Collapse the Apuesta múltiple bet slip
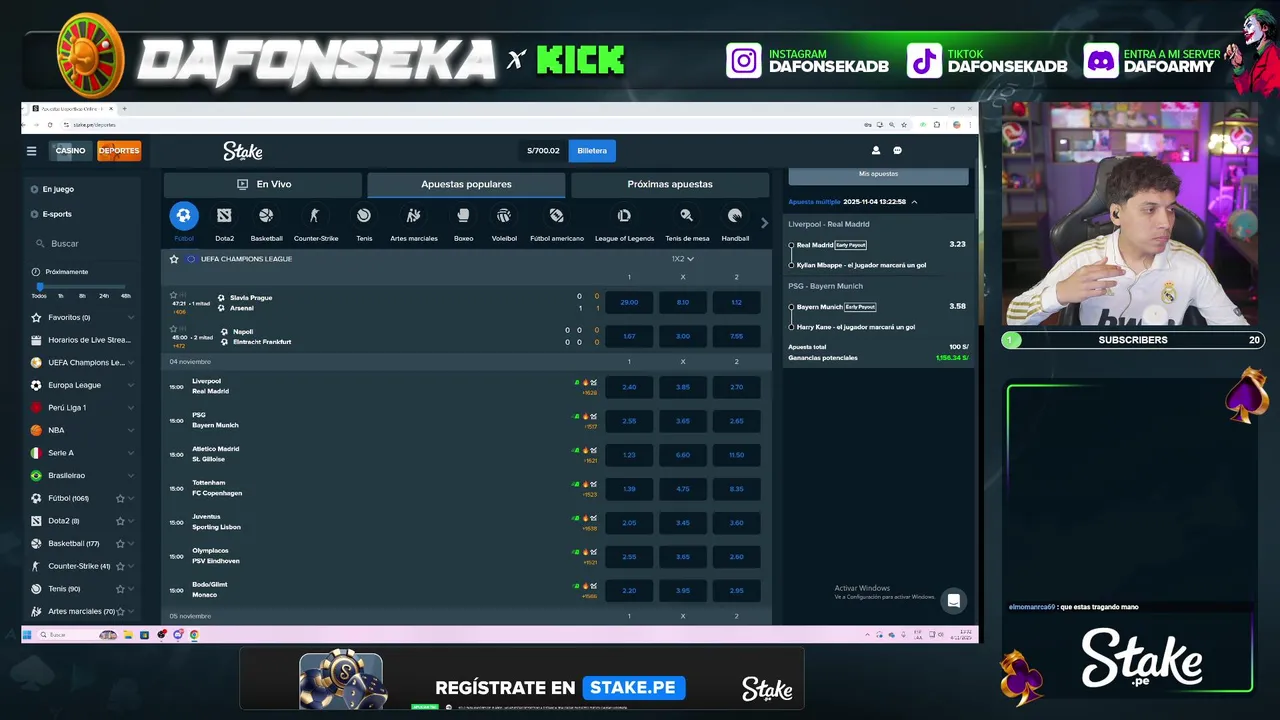1280x720 pixels. click(x=914, y=202)
